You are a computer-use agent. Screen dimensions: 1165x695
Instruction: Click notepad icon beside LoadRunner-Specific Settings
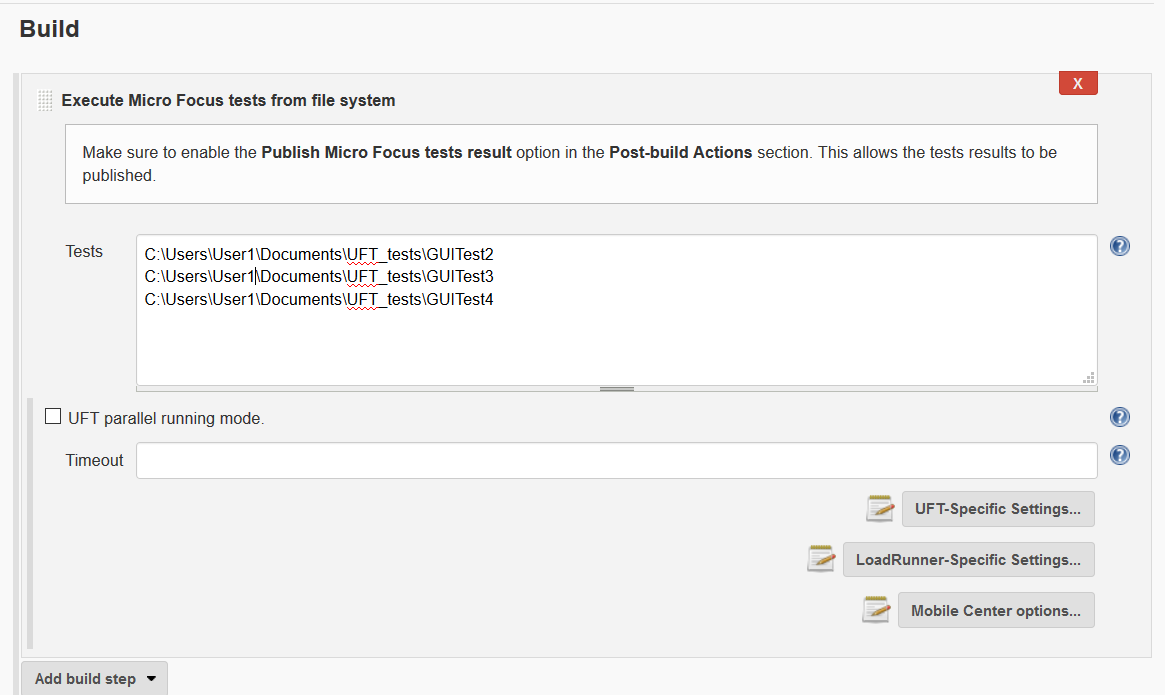coord(821,559)
